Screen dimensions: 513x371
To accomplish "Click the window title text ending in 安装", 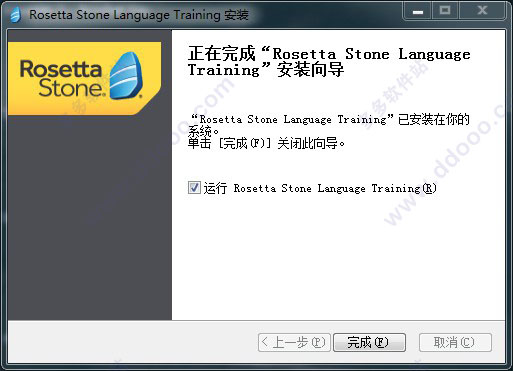I will click(x=139, y=15).
